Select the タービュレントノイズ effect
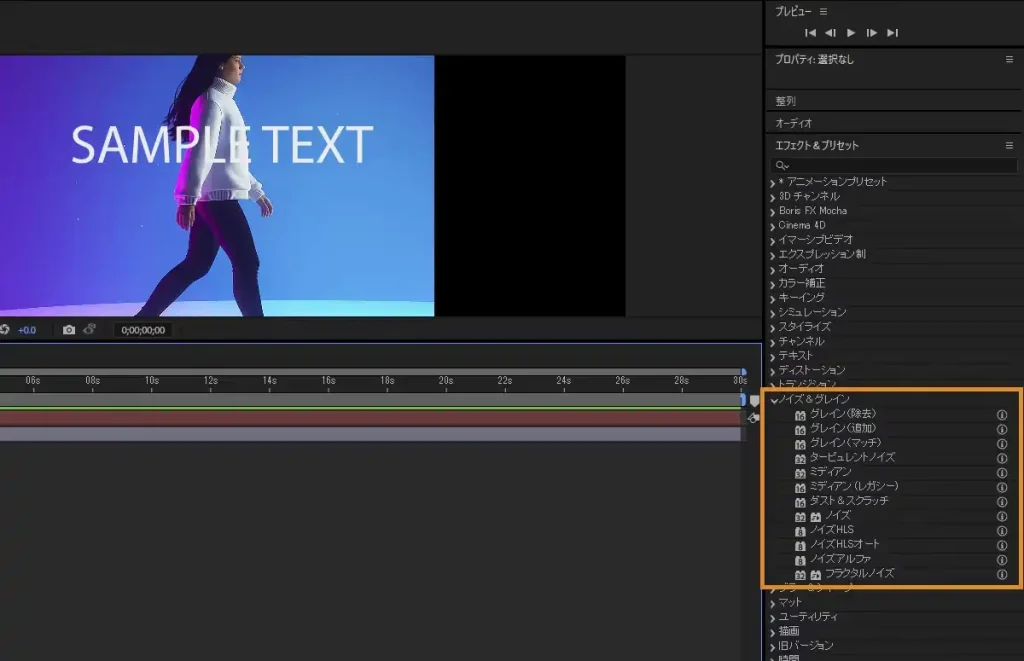Image resolution: width=1024 pixels, height=661 pixels. [852, 457]
